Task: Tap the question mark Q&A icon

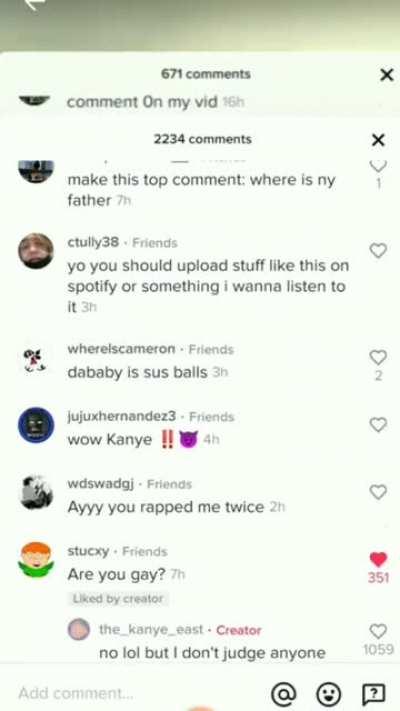Action: (x=373, y=693)
